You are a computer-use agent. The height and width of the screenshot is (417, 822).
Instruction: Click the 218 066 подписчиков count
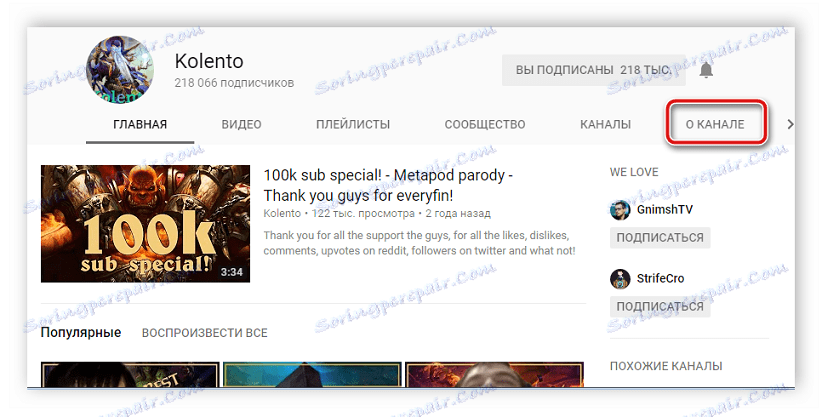234,83
